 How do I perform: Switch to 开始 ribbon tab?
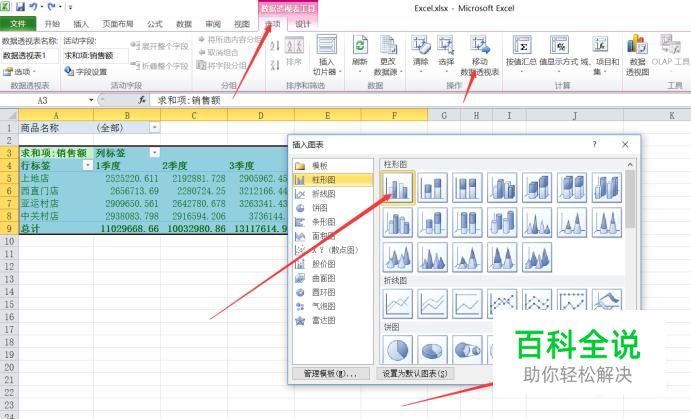point(52,24)
